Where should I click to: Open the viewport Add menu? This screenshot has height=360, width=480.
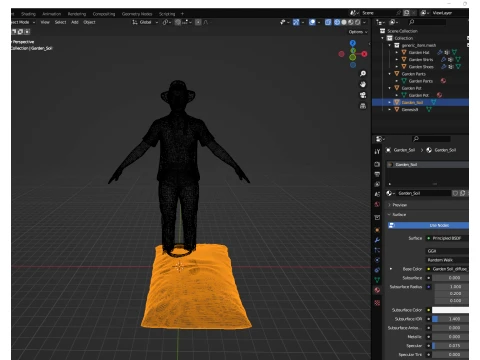tap(75, 22)
